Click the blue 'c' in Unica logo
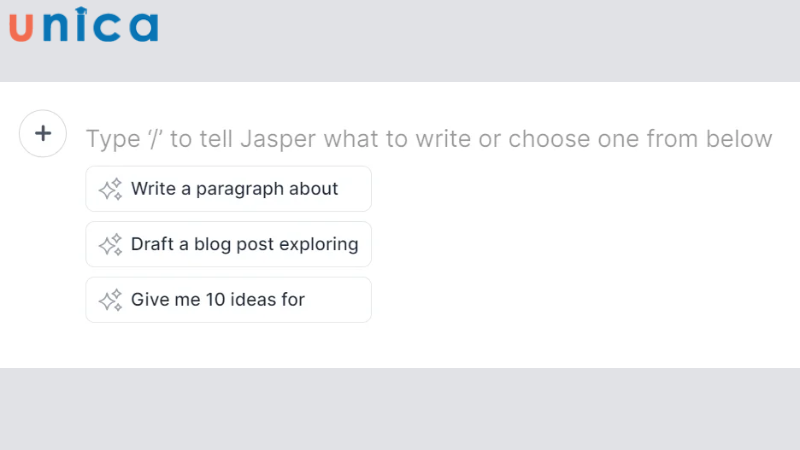Screen dimensions: 800x450 [107, 29]
